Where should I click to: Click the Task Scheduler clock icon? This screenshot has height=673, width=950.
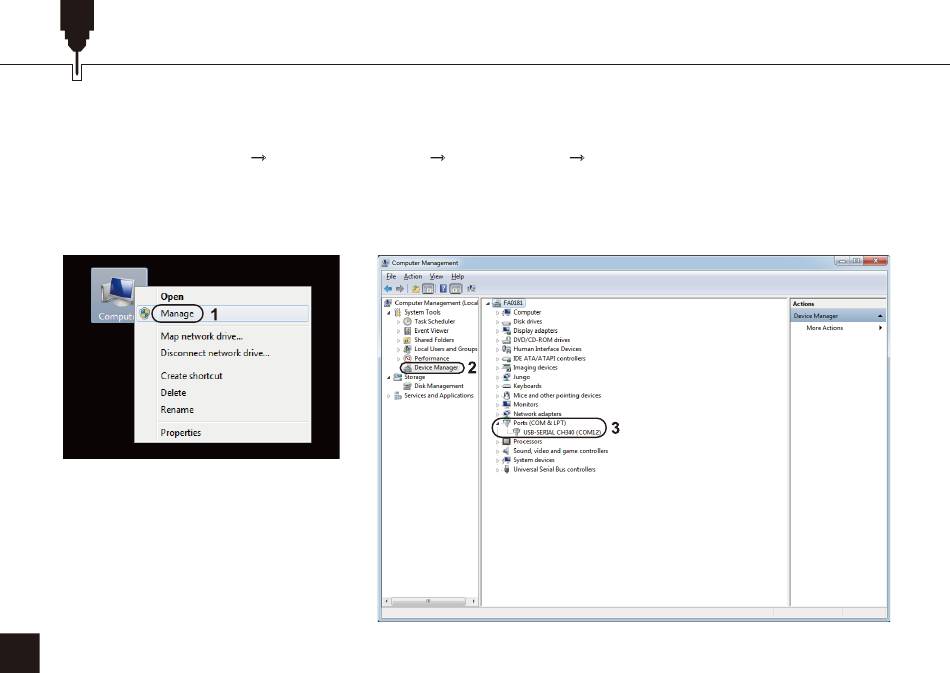click(408, 322)
